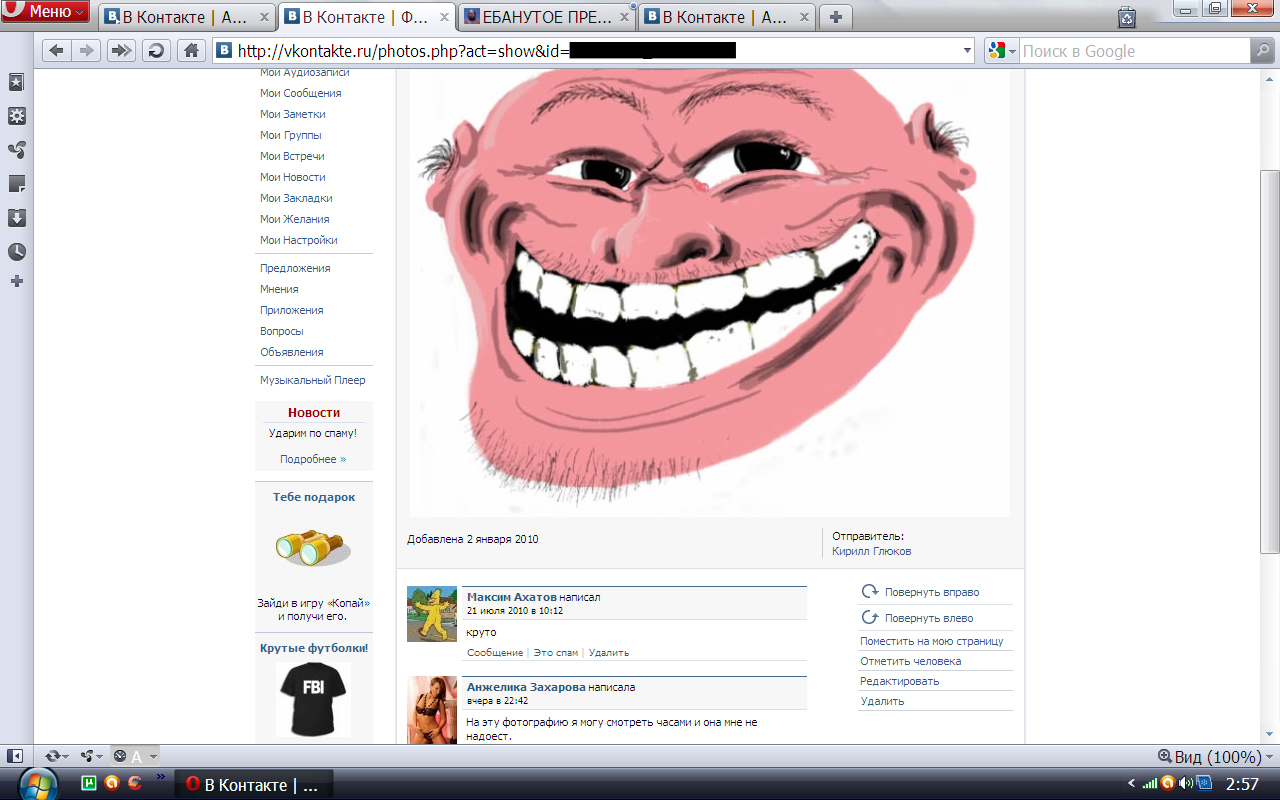Viewport: 1280px width, 800px height.
Task: Open the Вид (100%) zoom dropdown
Action: click(1215, 757)
